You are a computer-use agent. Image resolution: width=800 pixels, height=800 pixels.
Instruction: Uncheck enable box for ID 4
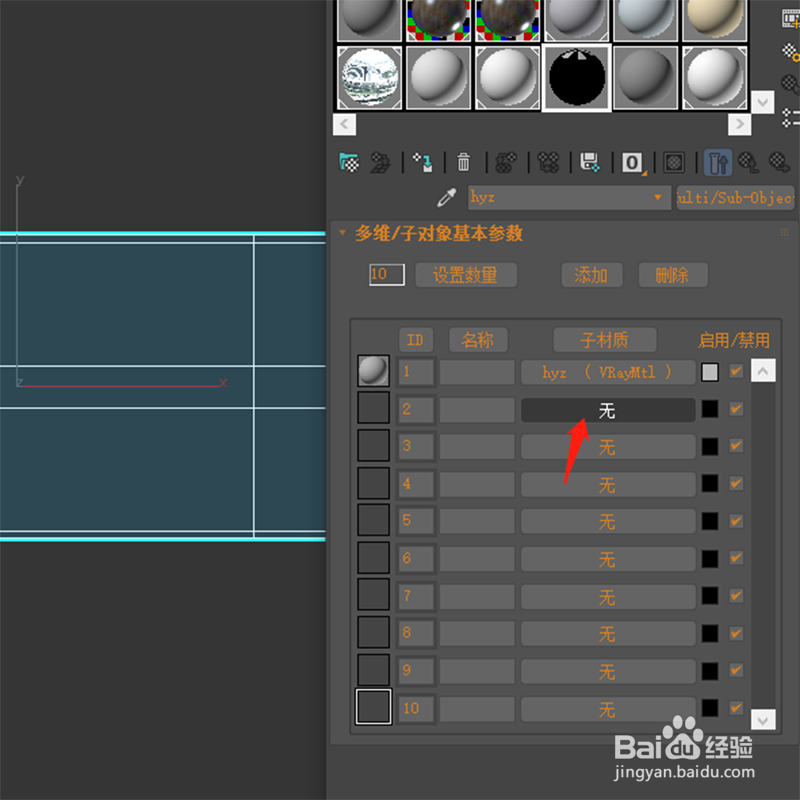[736, 483]
